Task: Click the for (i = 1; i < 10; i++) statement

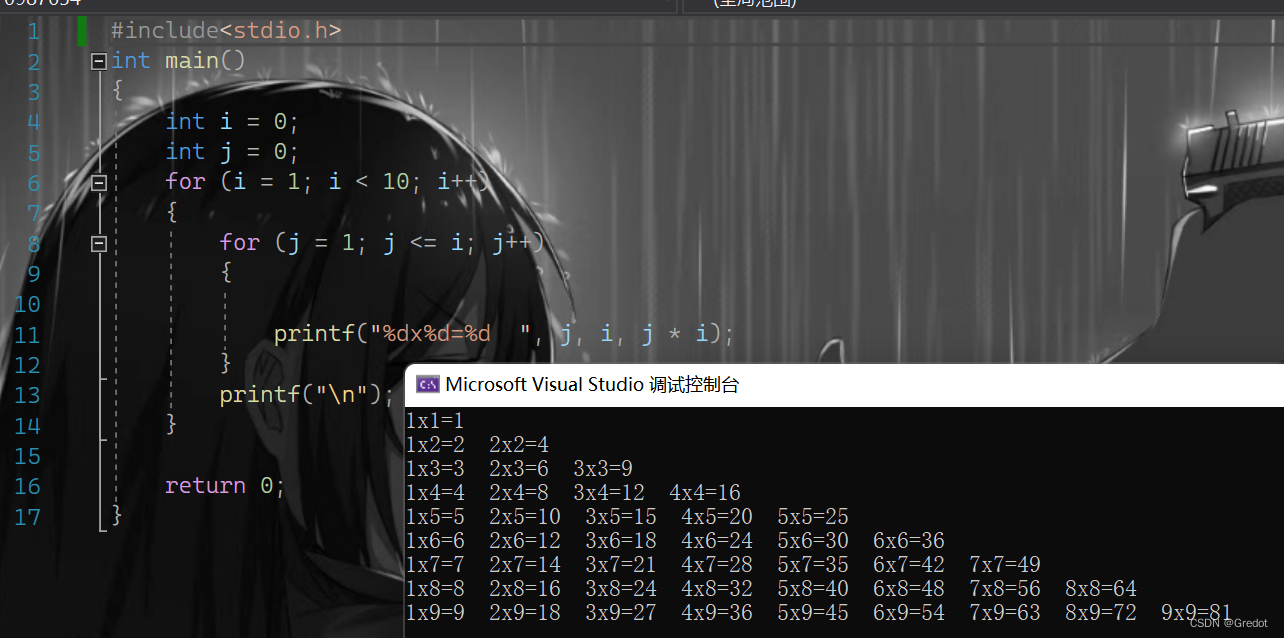Action: click(x=328, y=182)
